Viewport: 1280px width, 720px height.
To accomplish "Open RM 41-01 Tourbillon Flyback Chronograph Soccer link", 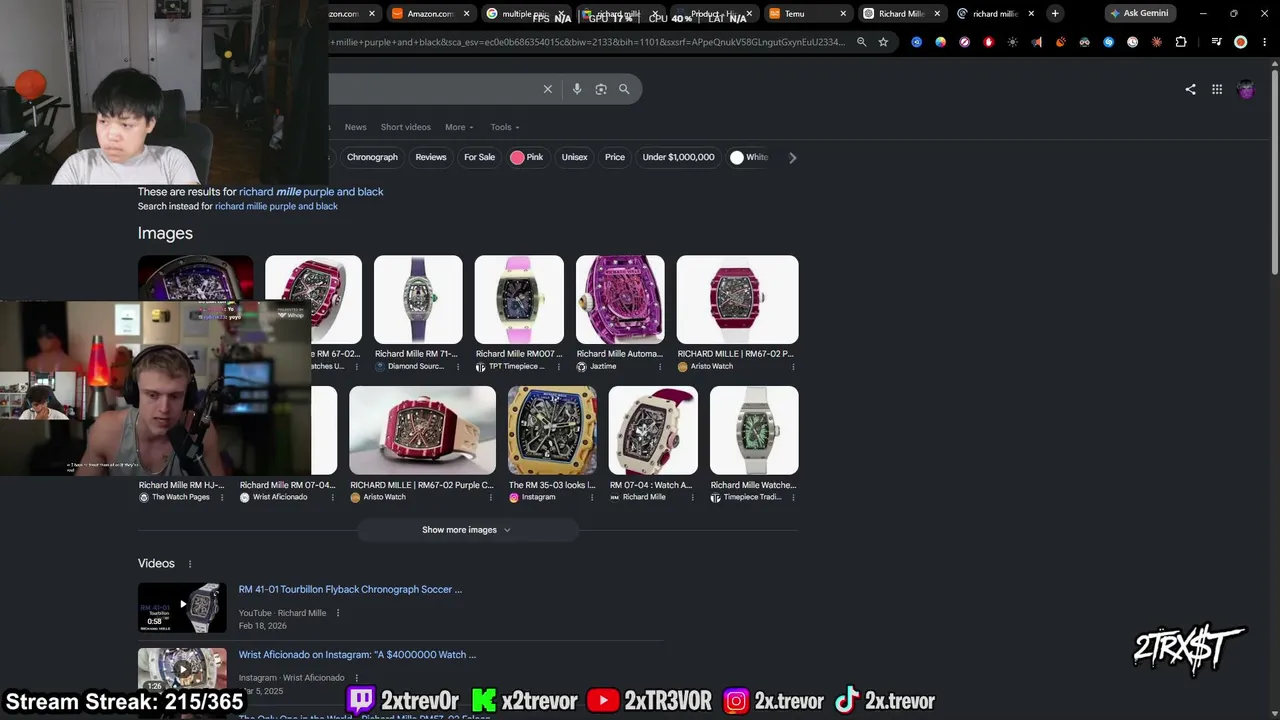I will [350, 590].
